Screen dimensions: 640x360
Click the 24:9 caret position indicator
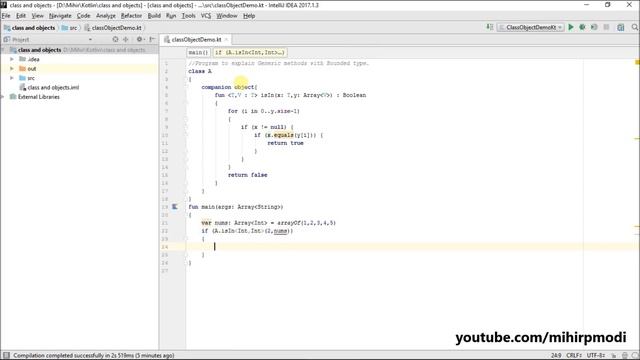[x=556, y=356]
